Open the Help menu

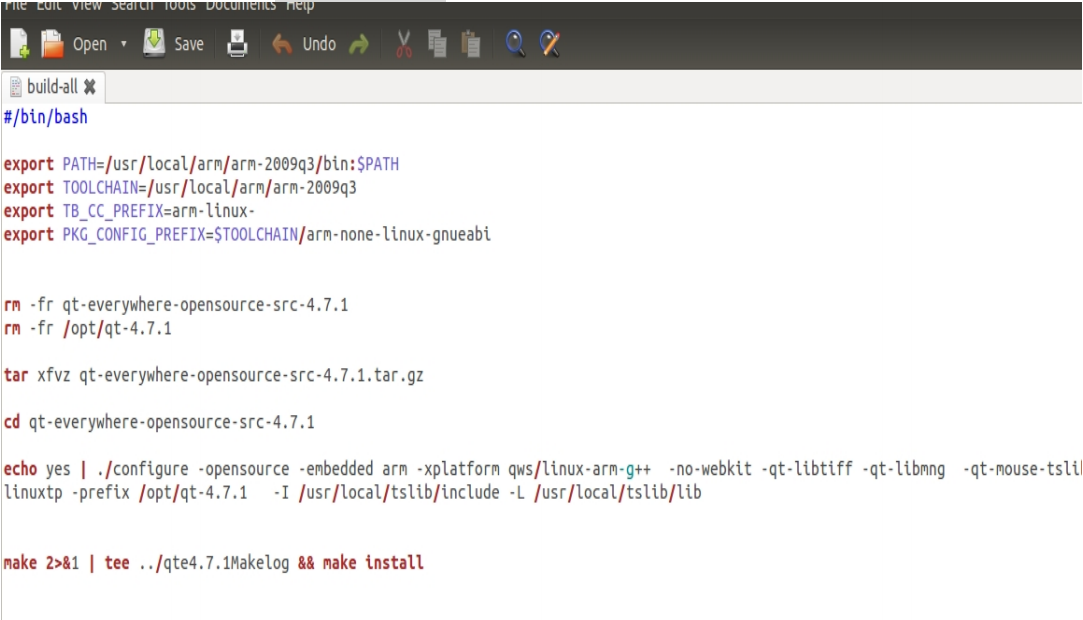click(300, 6)
